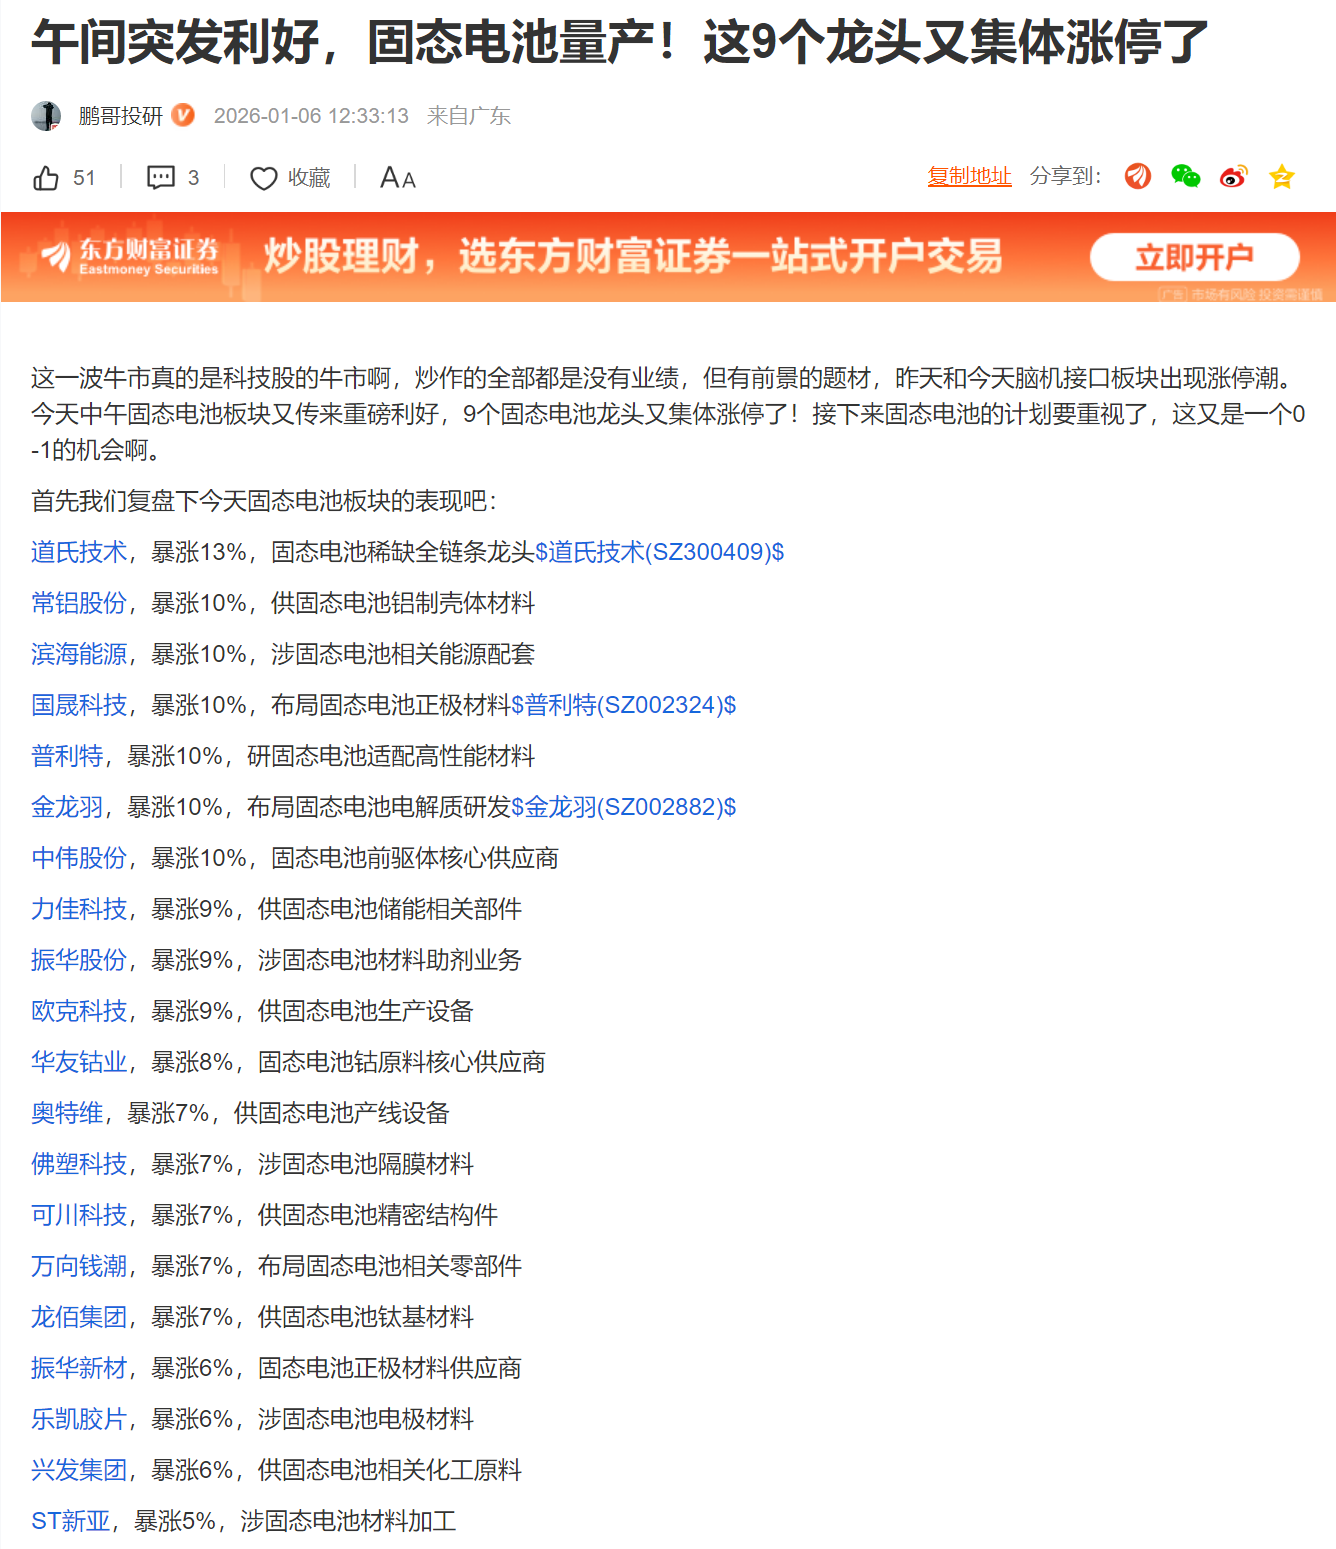Open the 金龙羽 link at line start
The width and height of the screenshot is (1336, 1549).
pyautogui.click(x=67, y=807)
